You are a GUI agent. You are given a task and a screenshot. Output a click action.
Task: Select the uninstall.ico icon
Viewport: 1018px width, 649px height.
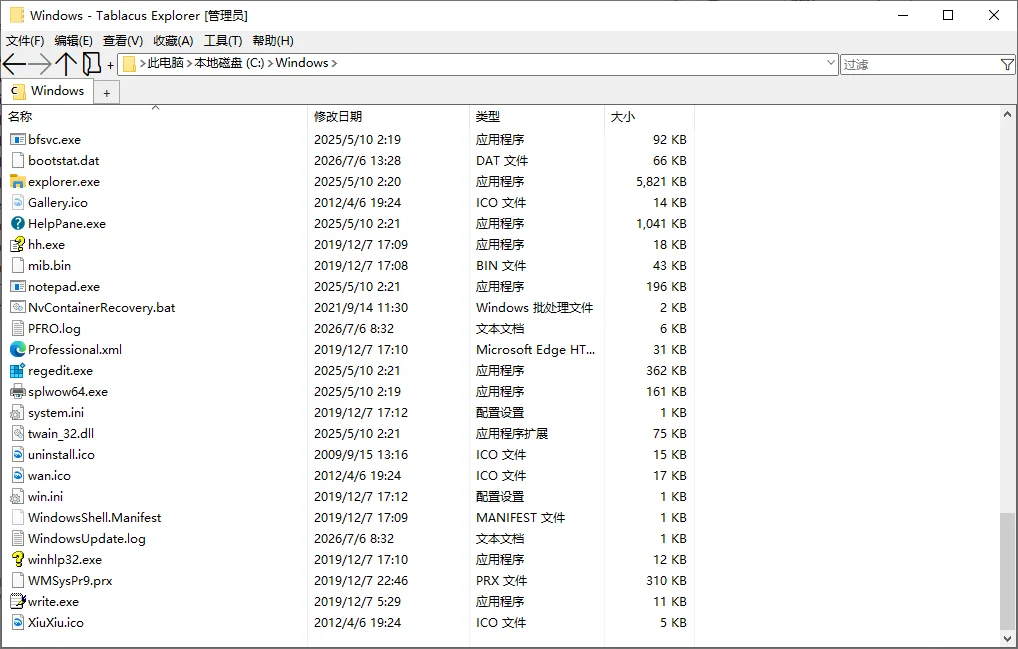[18, 454]
